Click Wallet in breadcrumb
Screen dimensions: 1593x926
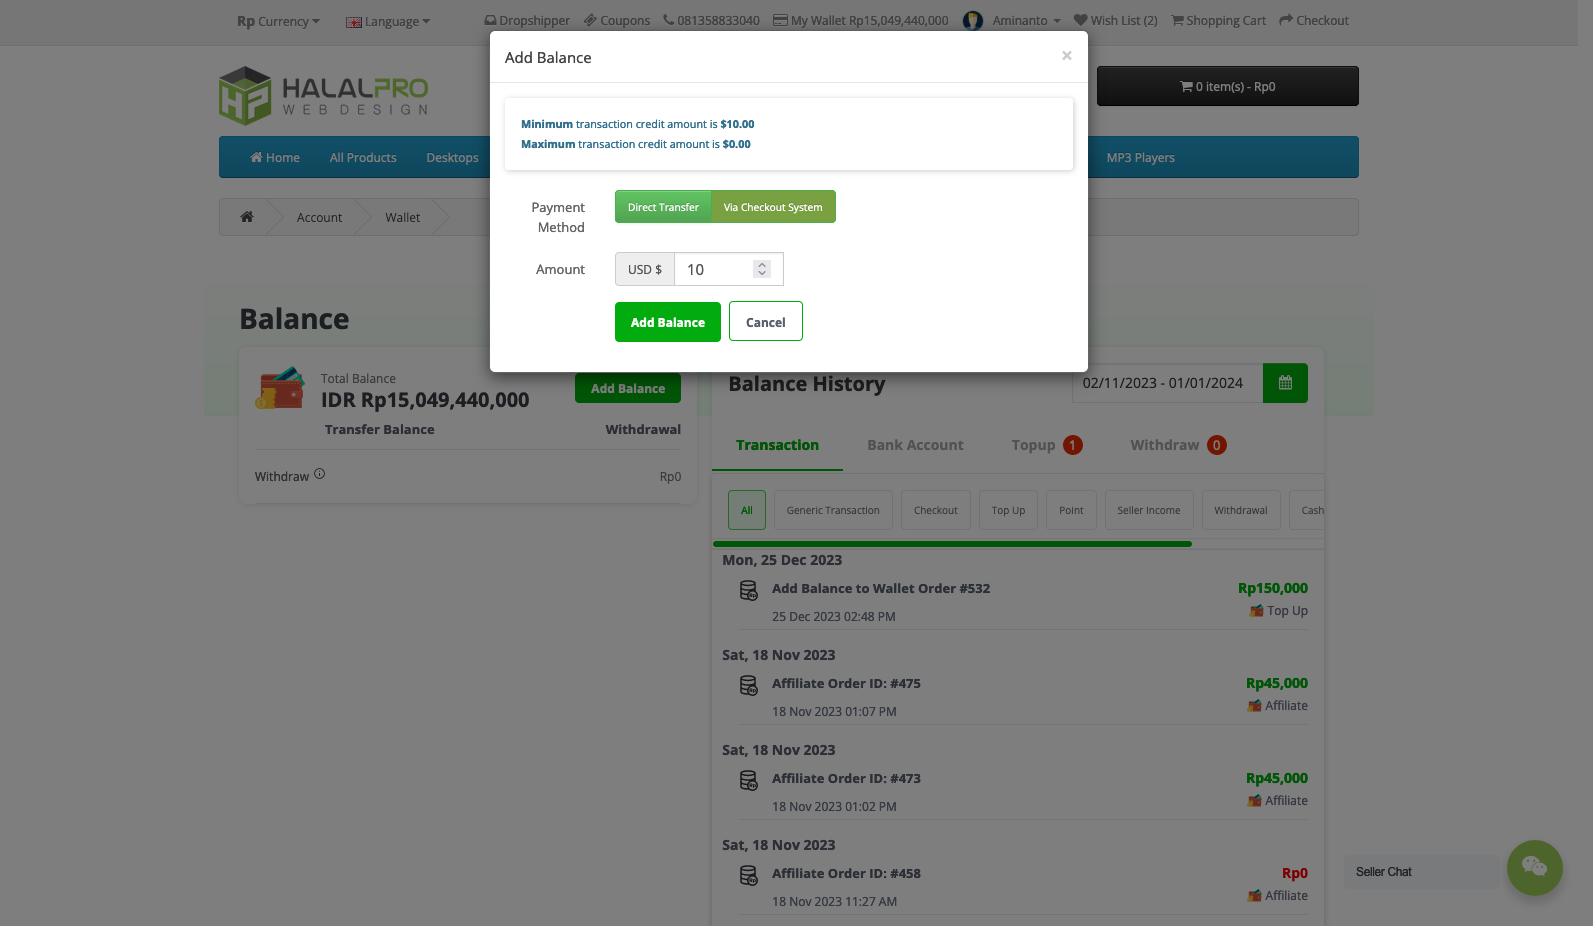point(403,217)
